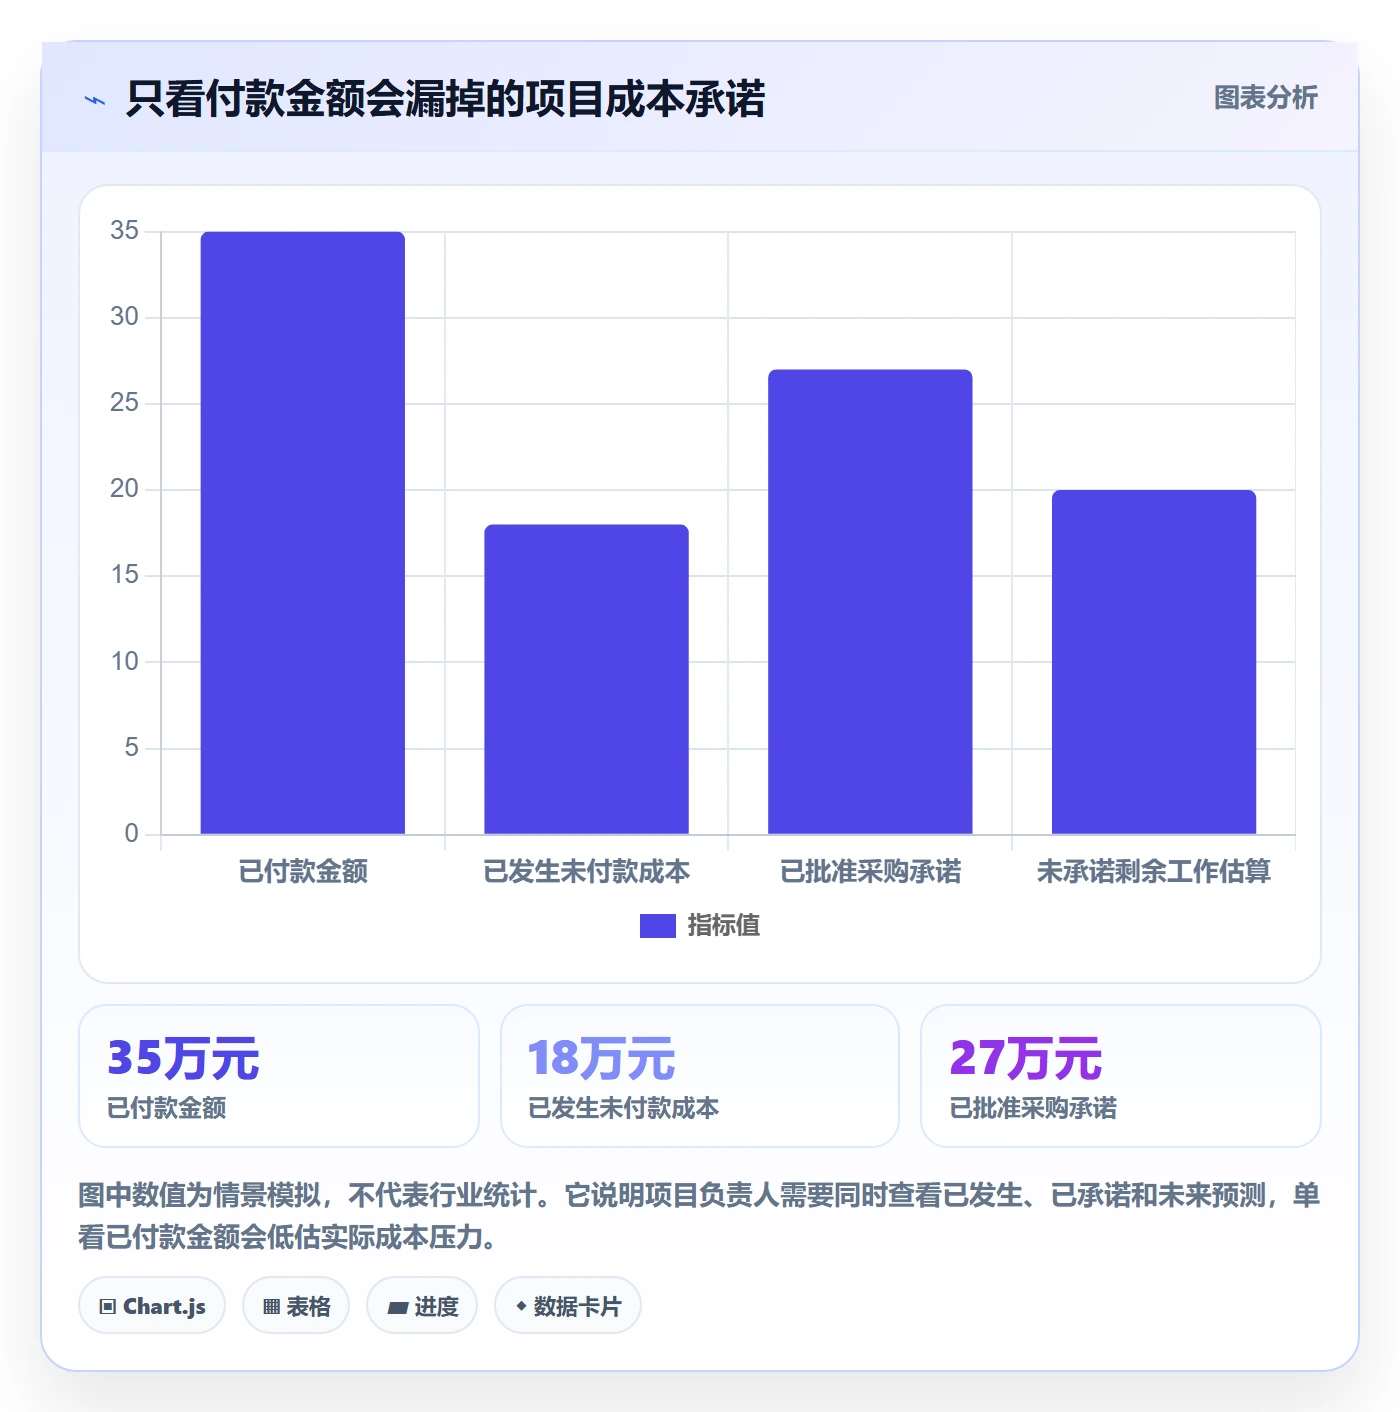Screen dimensions: 1400x1412
Task: Click the description paragraph starting 图中数值为情景模拟
Action: 699,1216
